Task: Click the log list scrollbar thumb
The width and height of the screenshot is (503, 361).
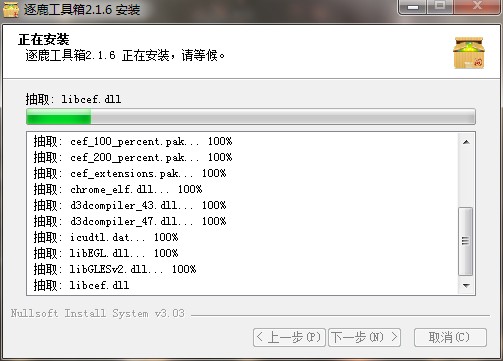Action: [x=466, y=241]
